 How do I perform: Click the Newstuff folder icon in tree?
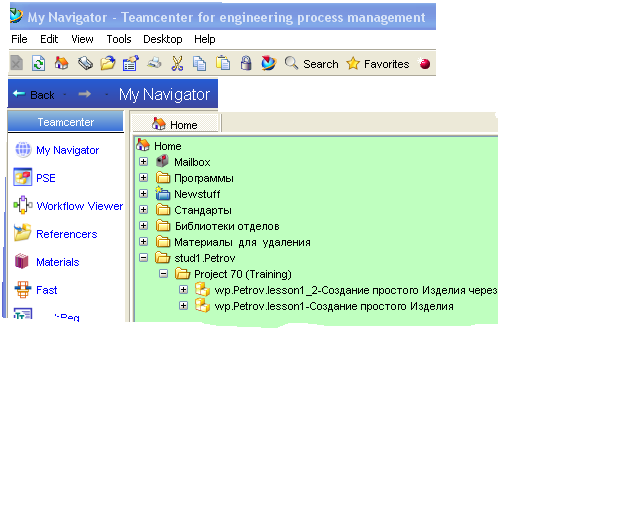pyautogui.click(x=162, y=193)
